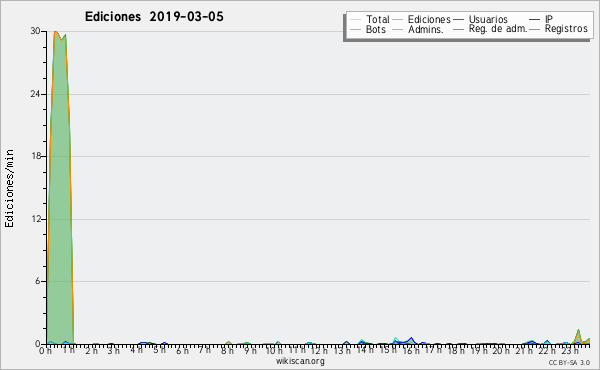This screenshot has width=600, height=370.
Task: Click the x-axis label '10 h'
Action: (x=274, y=351)
